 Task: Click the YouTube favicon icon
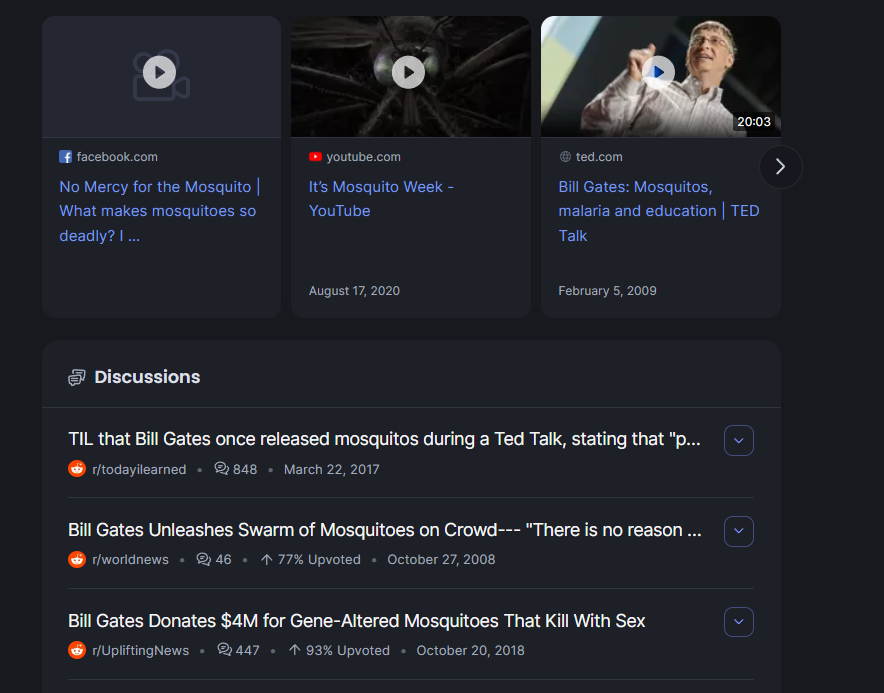coord(315,157)
